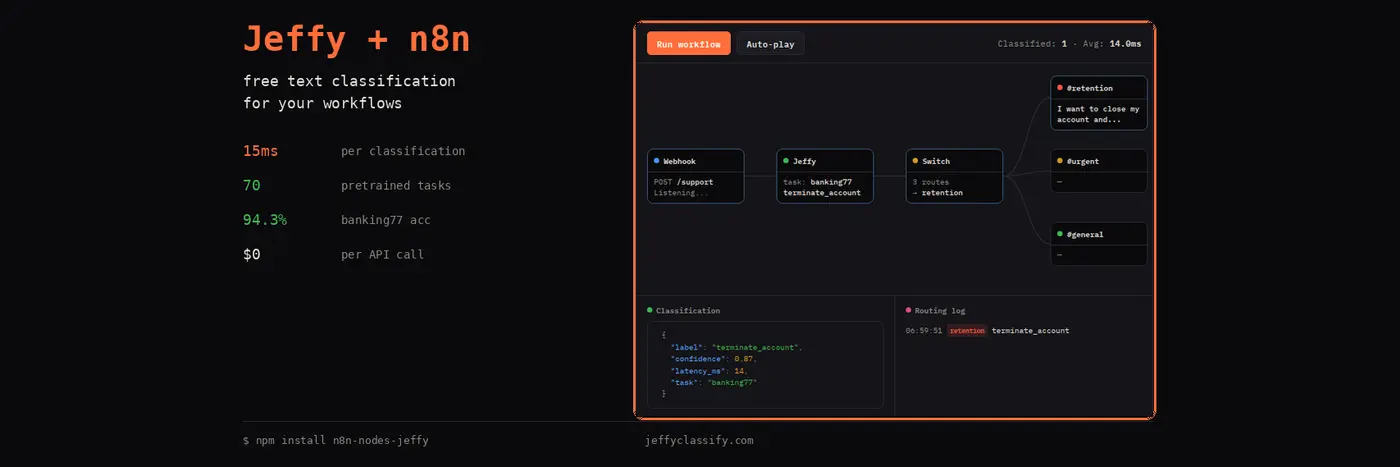The image size is (1400, 467).
Task: Open the #urgent route node
Action: (1098, 171)
